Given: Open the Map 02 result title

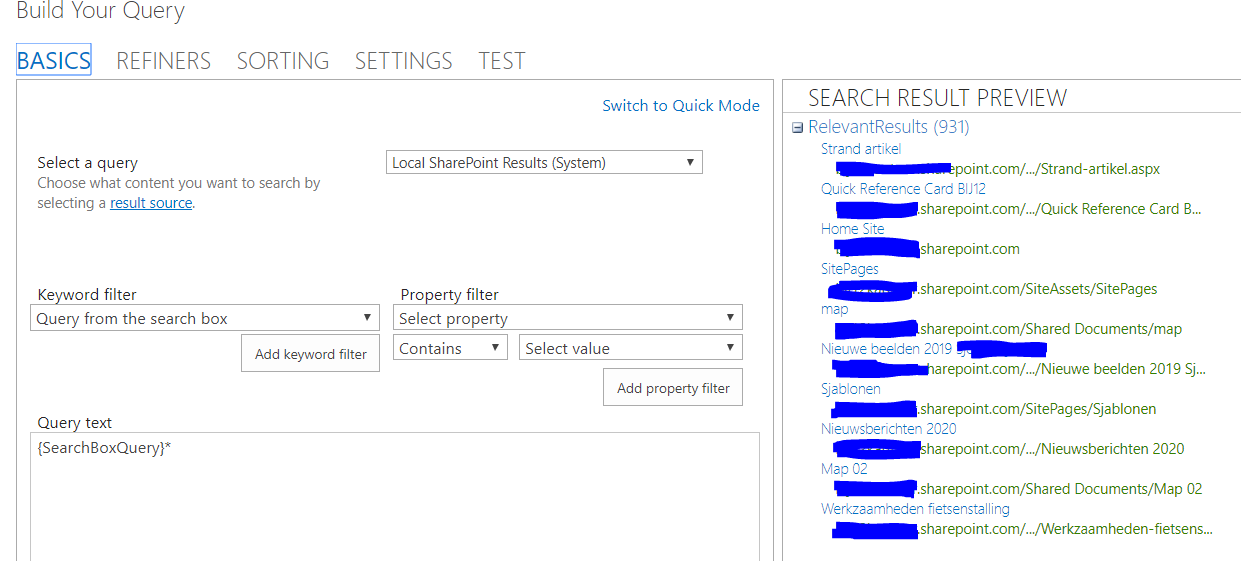Looking at the screenshot, I should coord(844,469).
